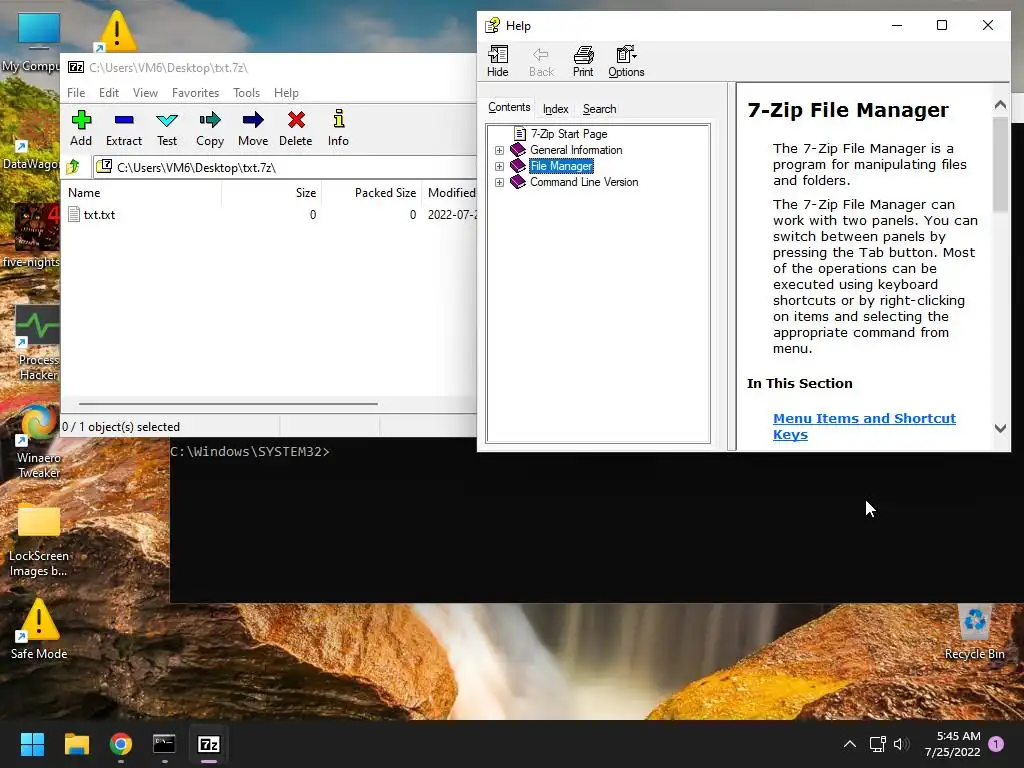Screen dimensions: 1024x768
Task: Click the Extract toolbar icon in 7-Zip
Action: pyautogui.click(x=123, y=128)
